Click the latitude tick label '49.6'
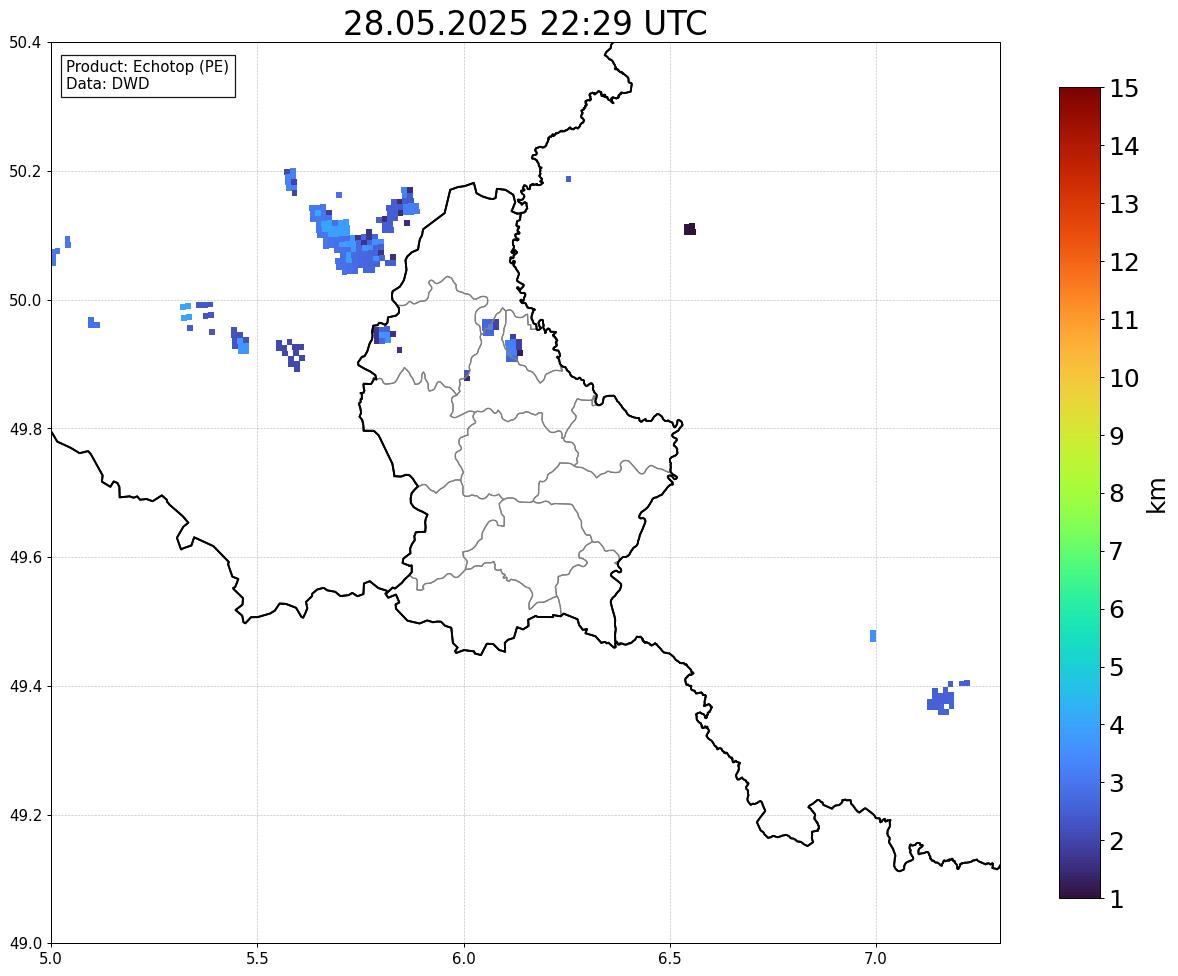Image resolution: width=1178 pixels, height=976 pixels. pyautogui.click(x=25, y=557)
